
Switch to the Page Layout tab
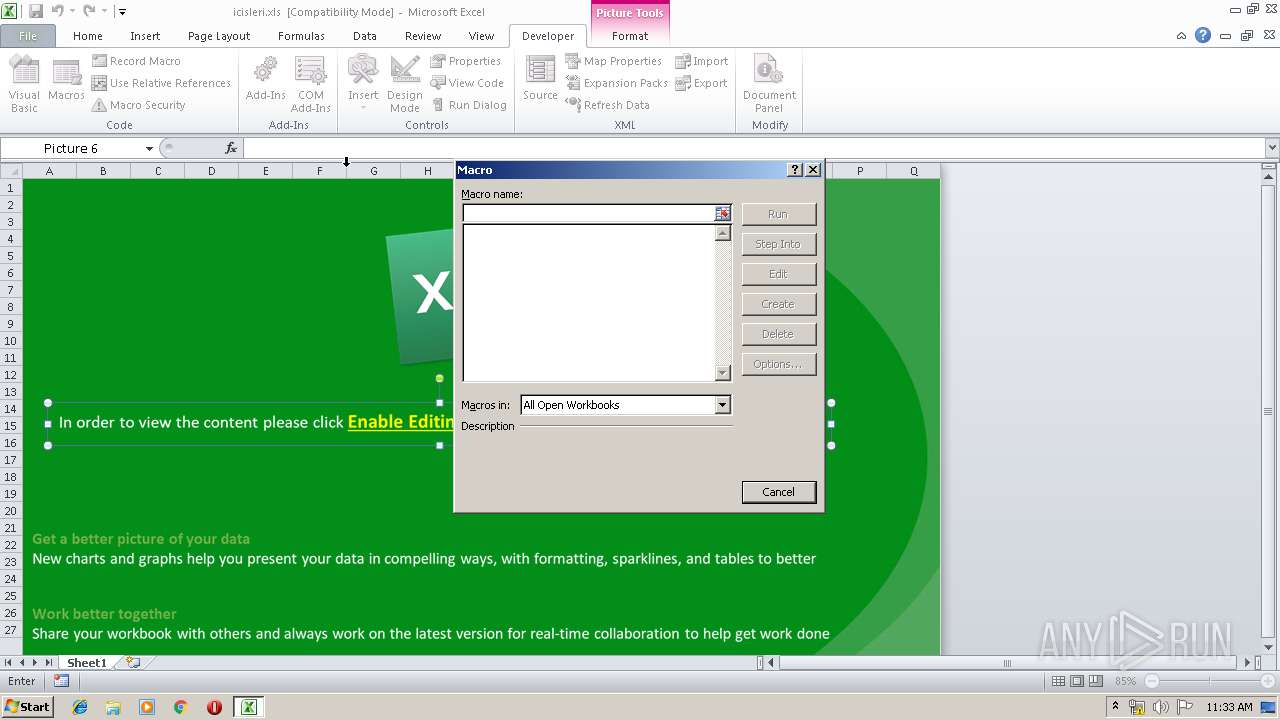(x=219, y=36)
